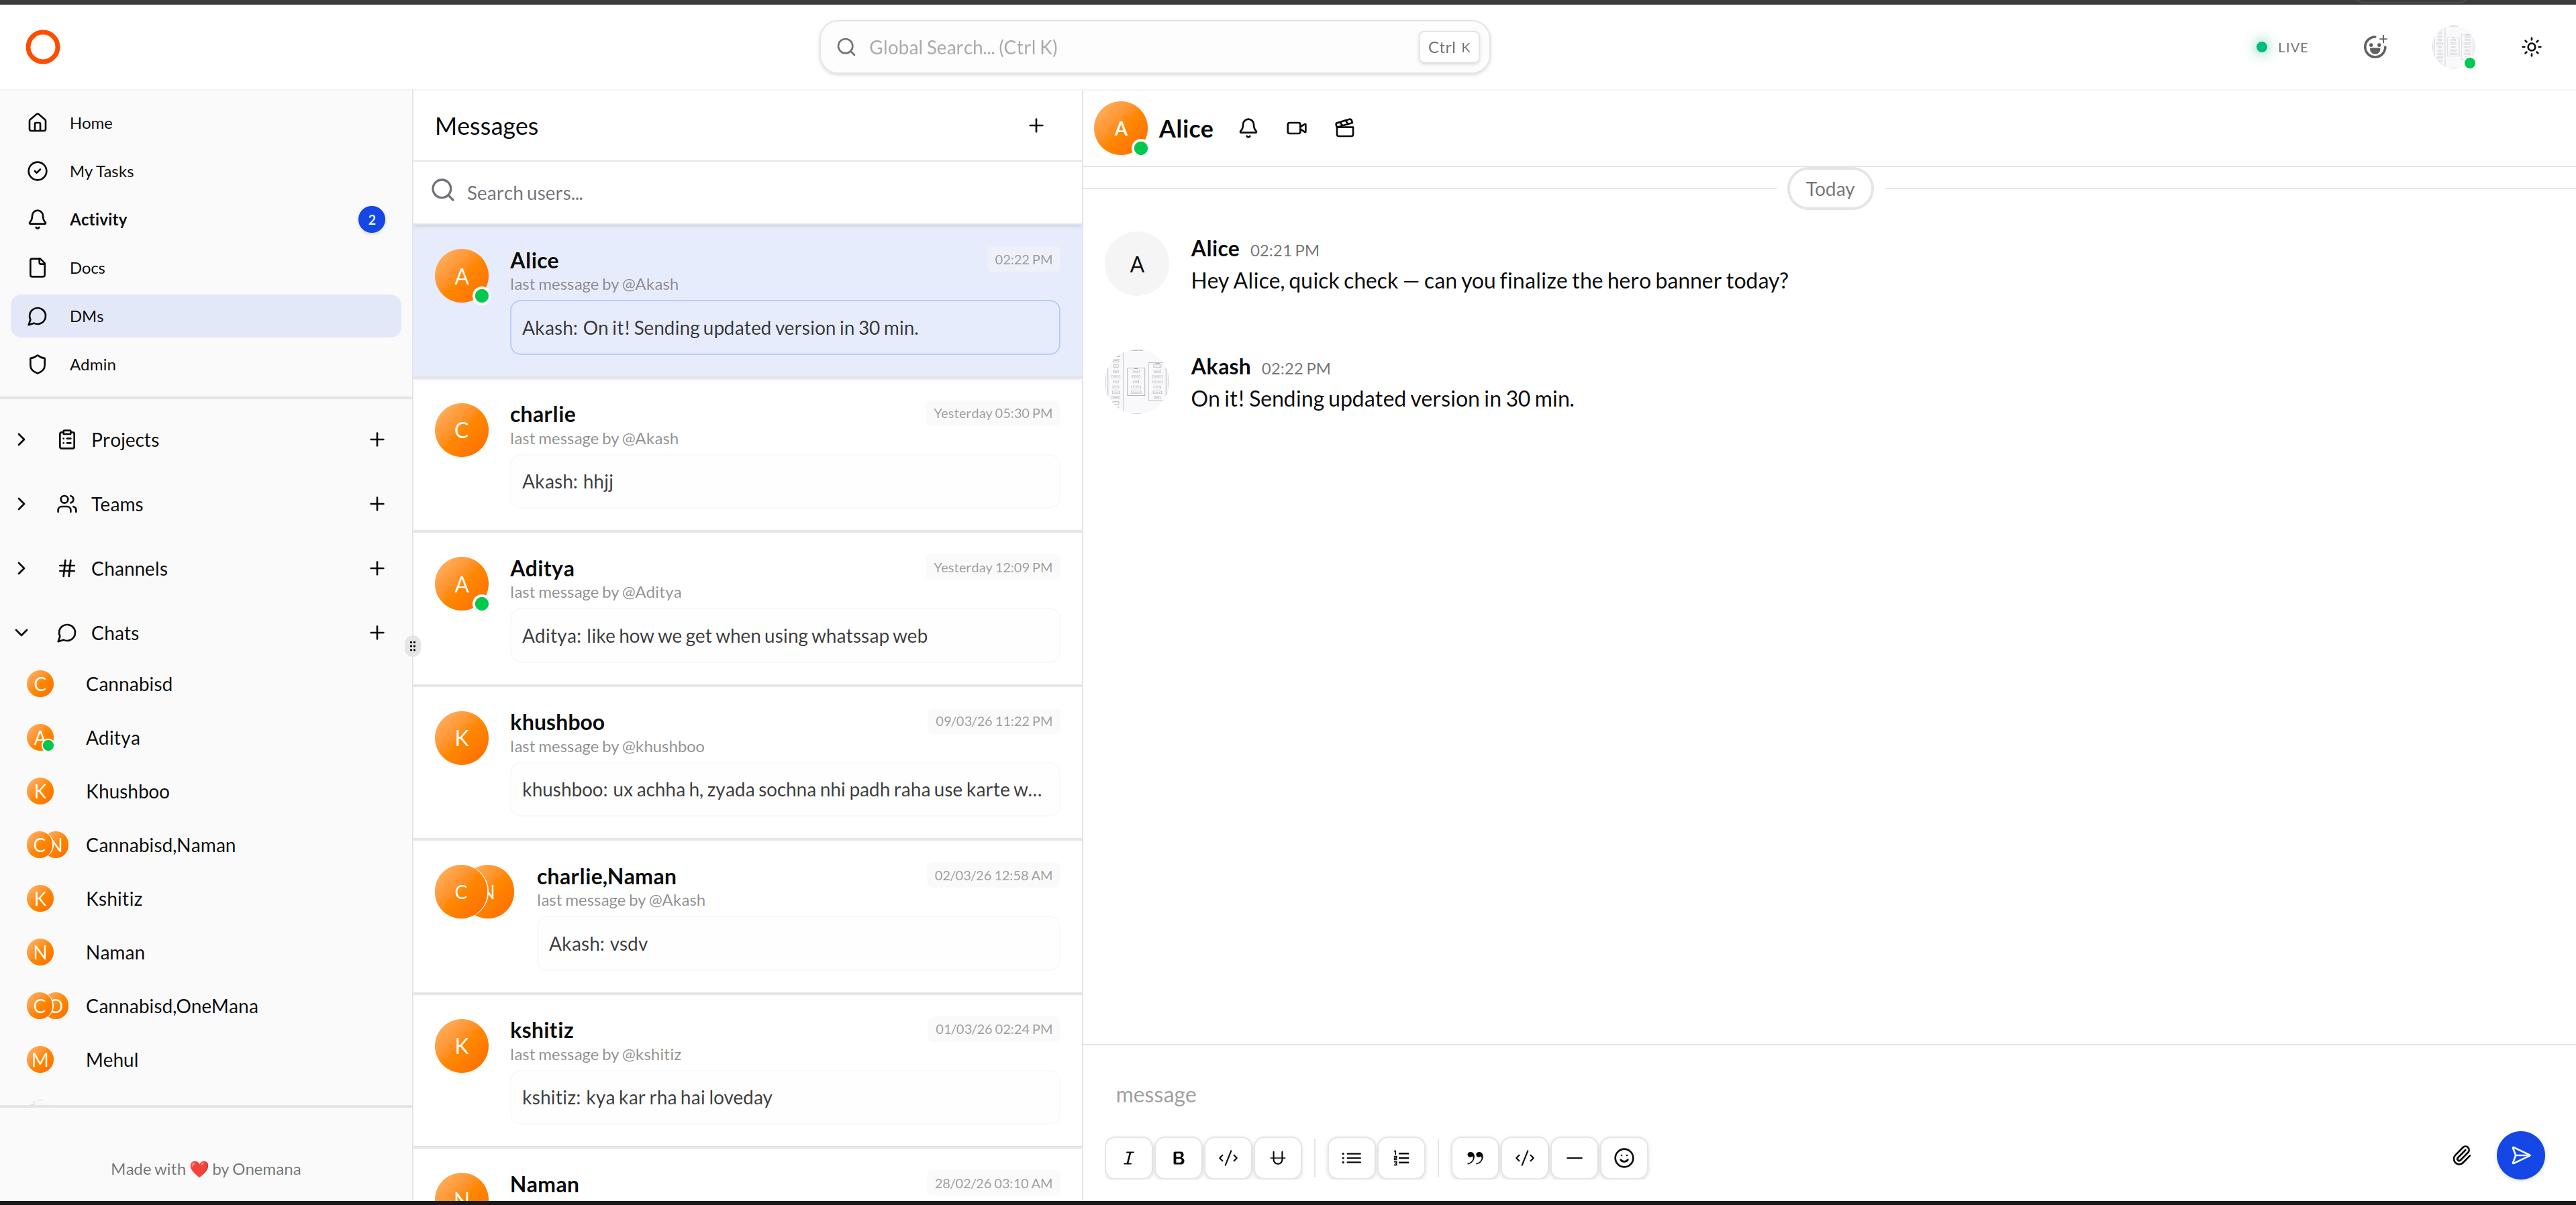This screenshot has height=1205, width=2576.
Task: Collapse the Chats section in the sidebar
Action: (x=22, y=633)
